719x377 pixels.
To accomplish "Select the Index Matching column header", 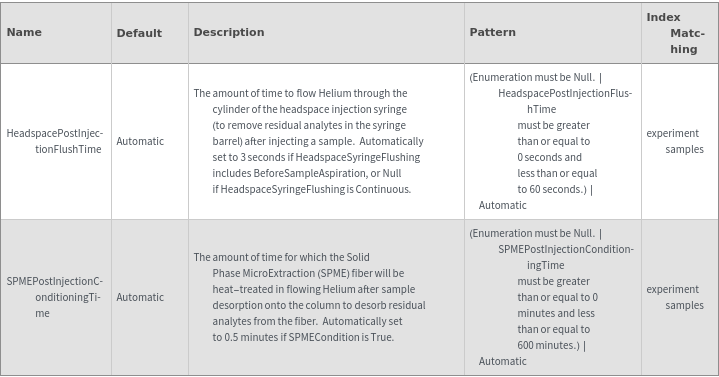I will [x=675, y=33].
